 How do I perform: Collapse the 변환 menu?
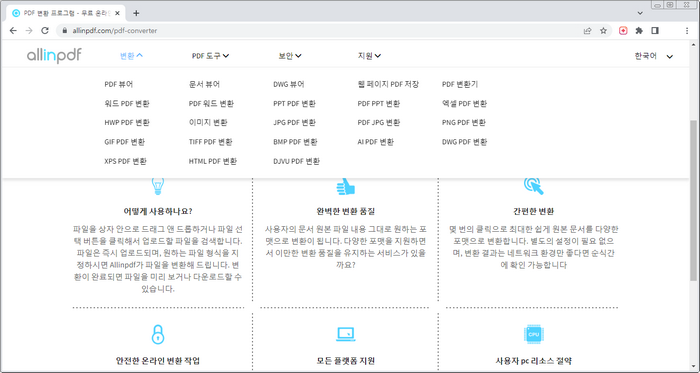pos(131,56)
